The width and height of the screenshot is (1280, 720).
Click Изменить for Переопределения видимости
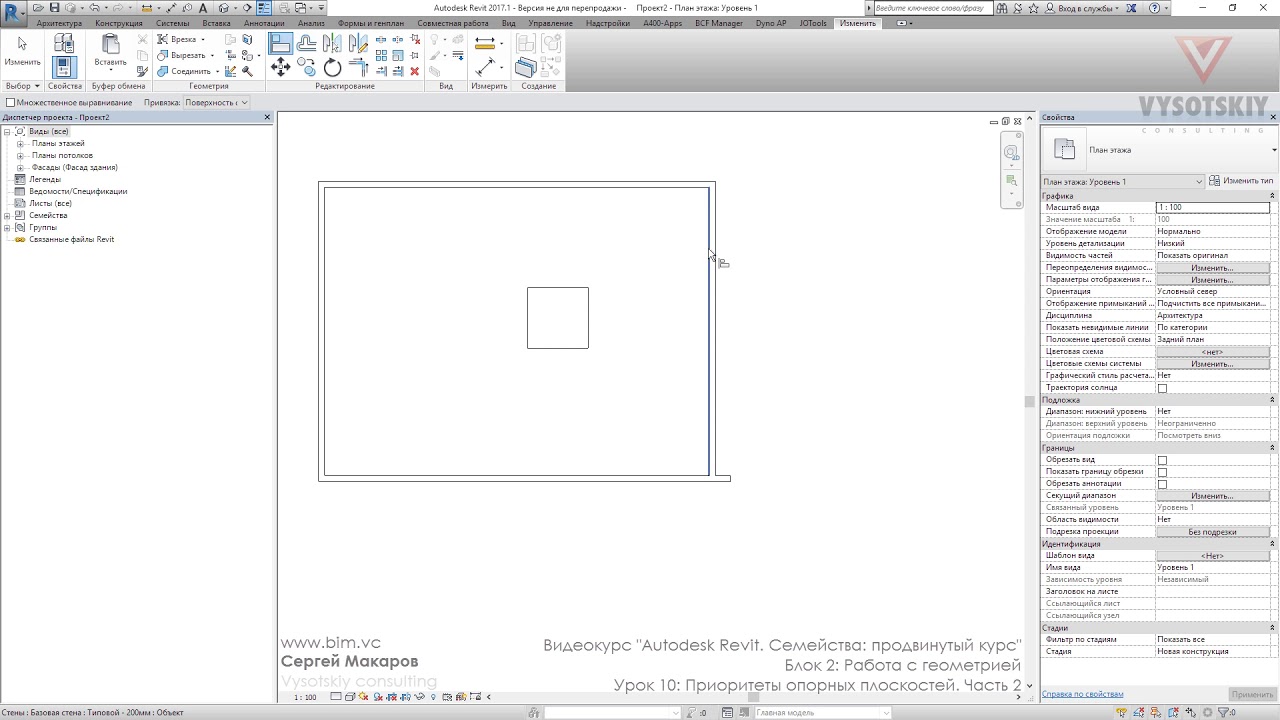click(x=1212, y=268)
